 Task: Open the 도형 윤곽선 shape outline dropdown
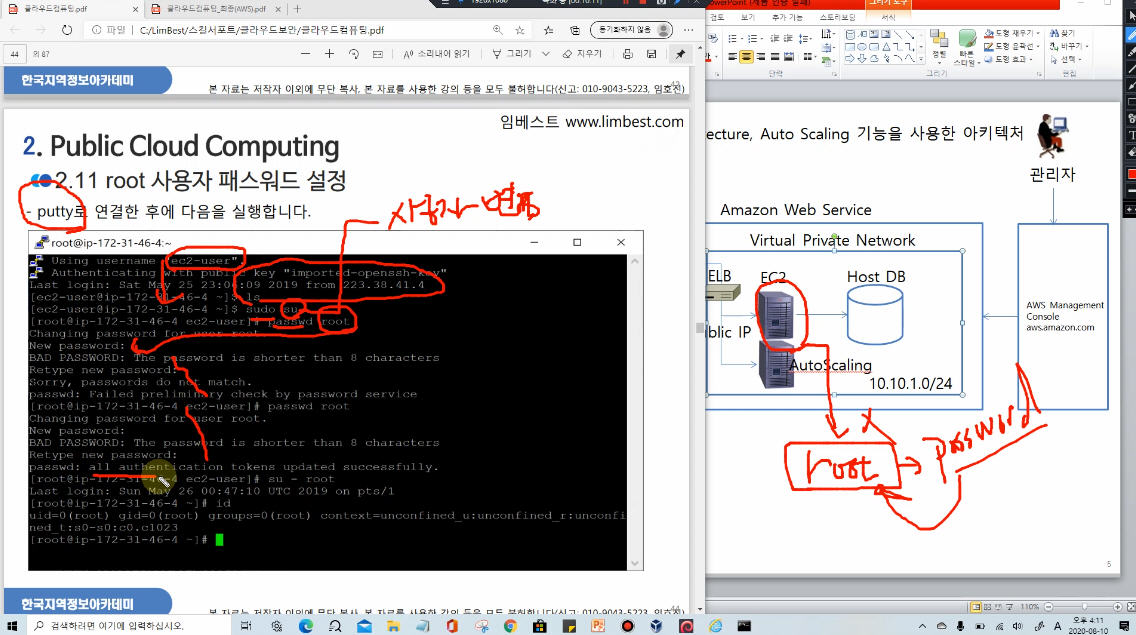coord(1011,46)
